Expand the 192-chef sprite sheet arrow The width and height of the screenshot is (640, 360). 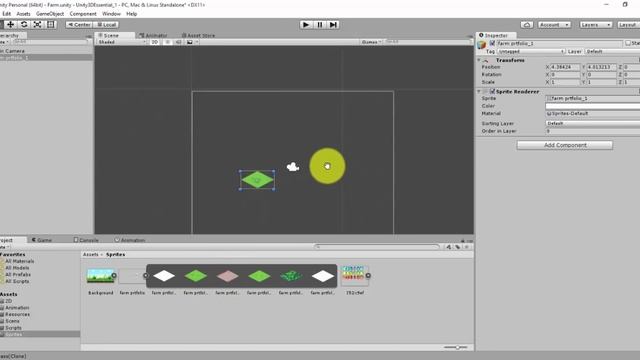pyautogui.click(x=368, y=276)
